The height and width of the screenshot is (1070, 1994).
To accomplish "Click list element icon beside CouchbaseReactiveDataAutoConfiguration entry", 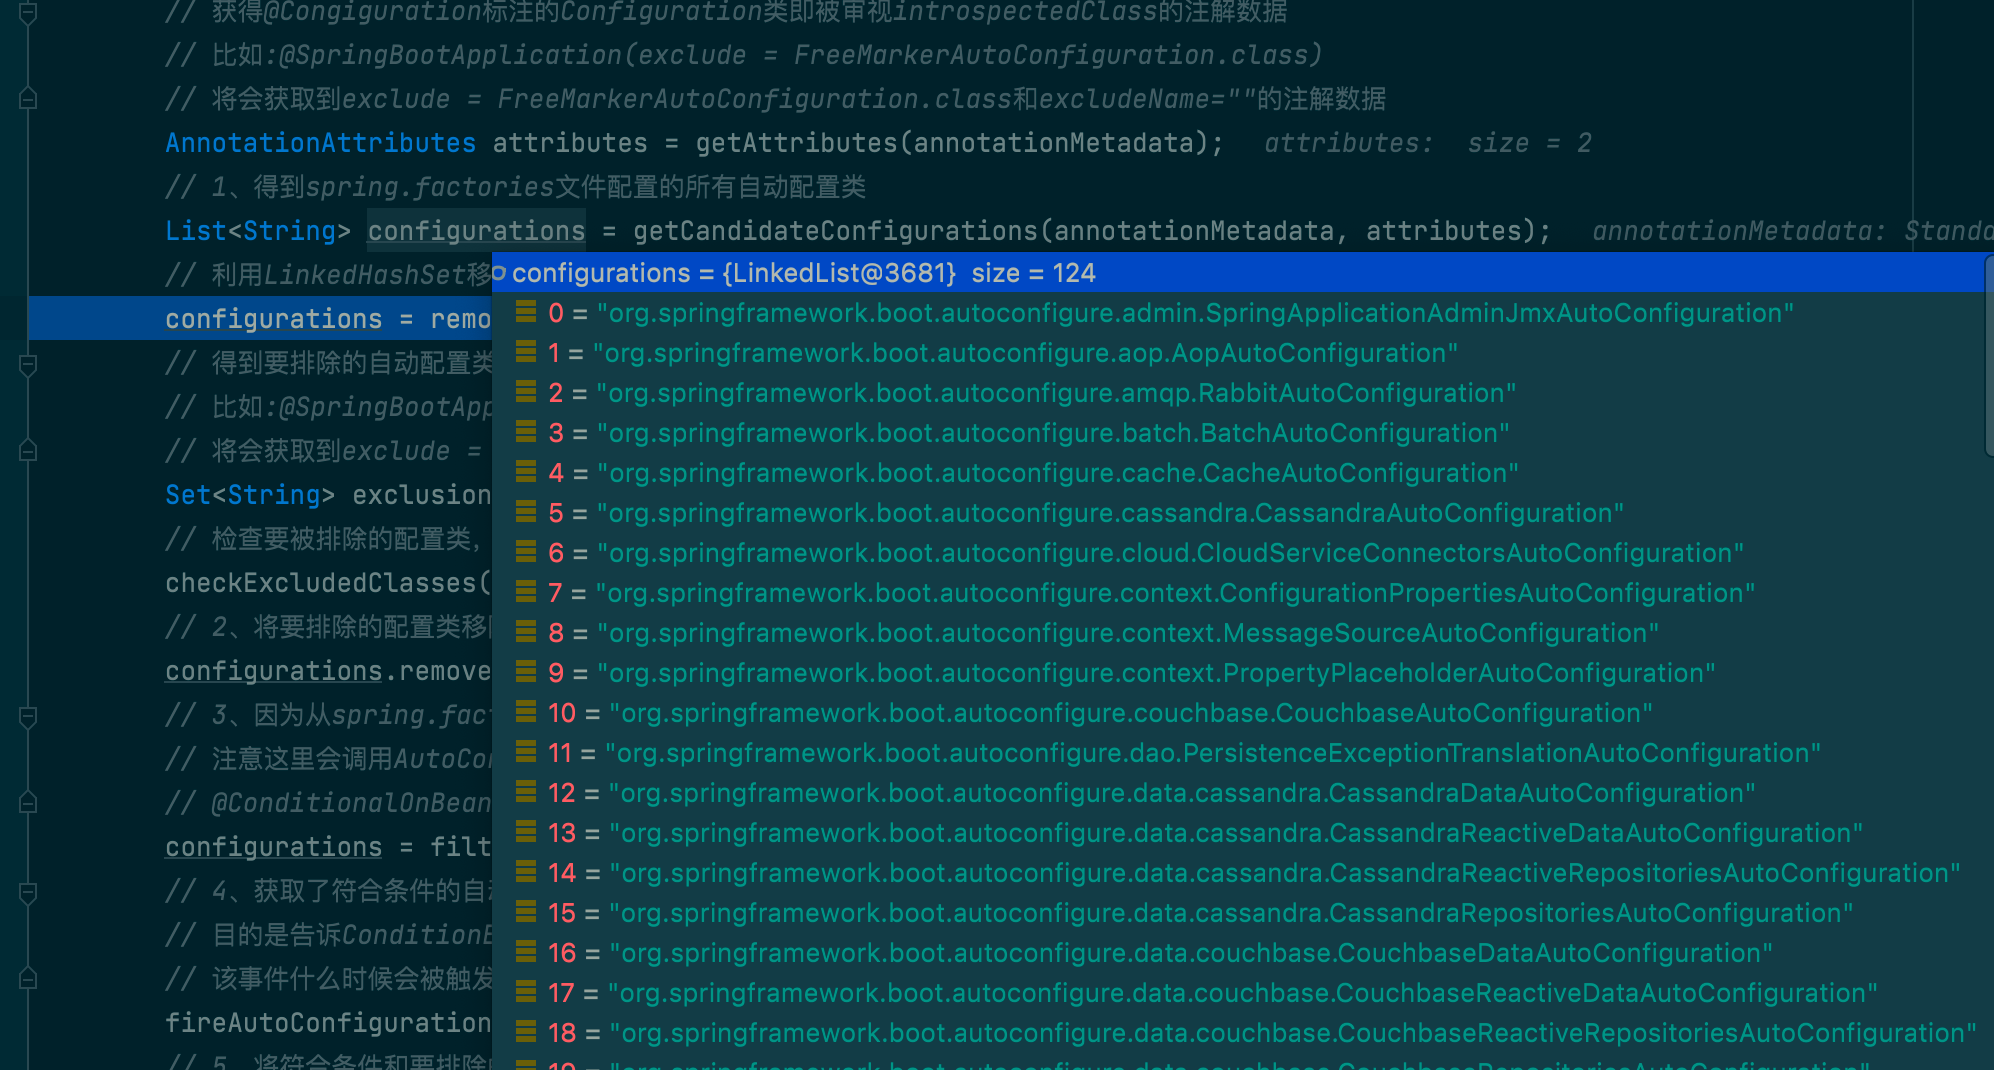I will (x=526, y=992).
